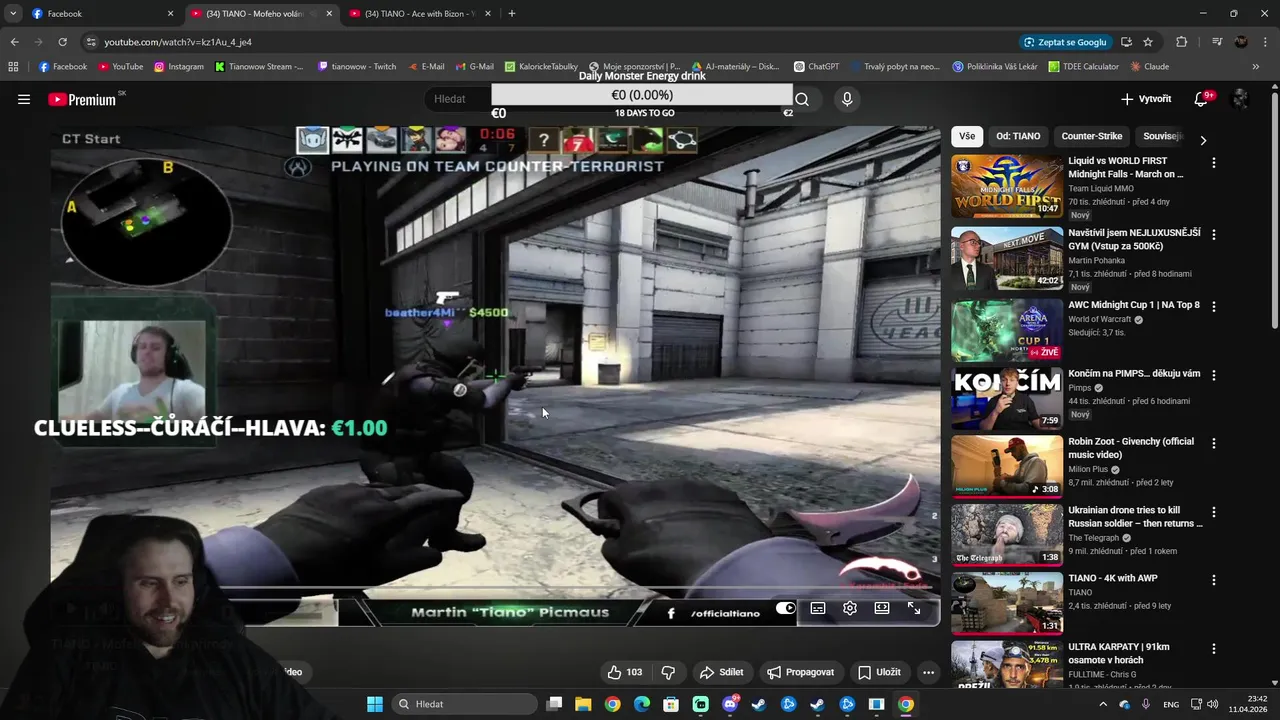This screenshot has height=720, width=1280.
Task: Select the Vše filter chip
Action: [x=967, y=136]
